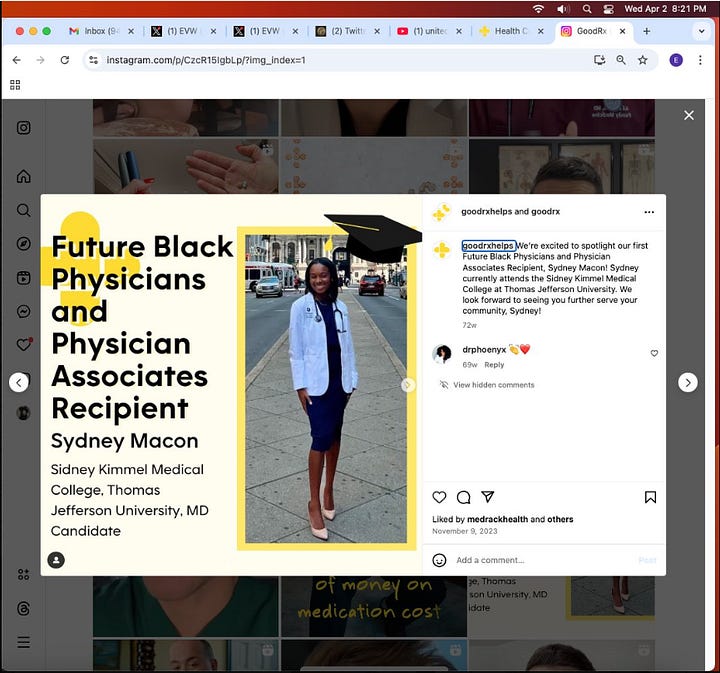Open Instagram home from logo icon
This screenshot has width=720, height=673.
click(x=23, y=128)
